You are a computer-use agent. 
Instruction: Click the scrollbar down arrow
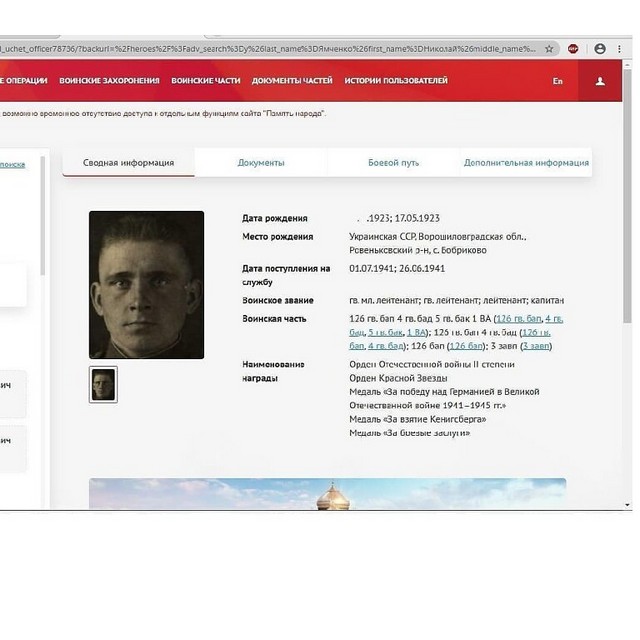tap(627, 505)
